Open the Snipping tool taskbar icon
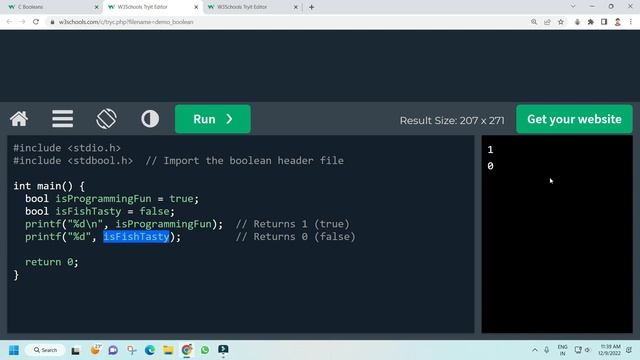640x360 pixels. (x=131, y=350)
